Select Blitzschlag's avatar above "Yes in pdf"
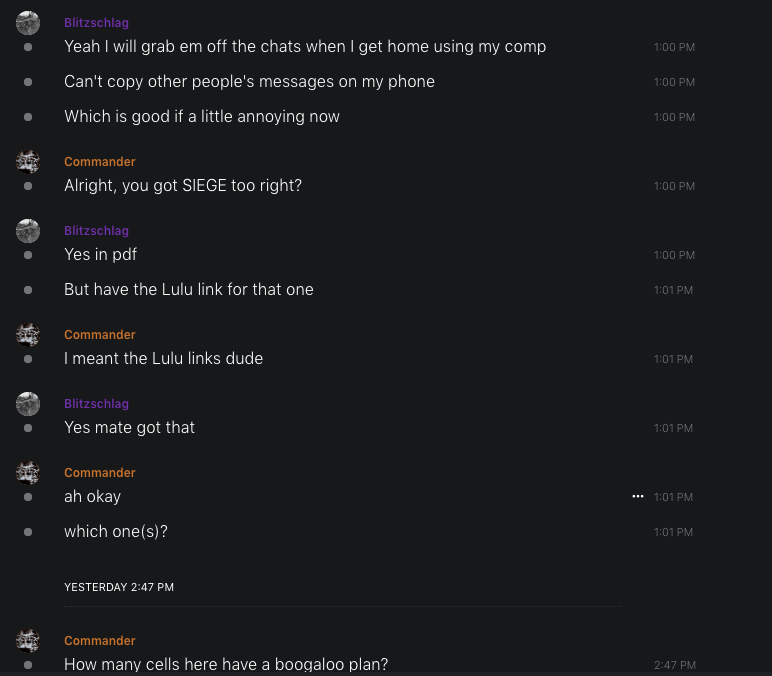The image size is (772, 676). [28, 231]
